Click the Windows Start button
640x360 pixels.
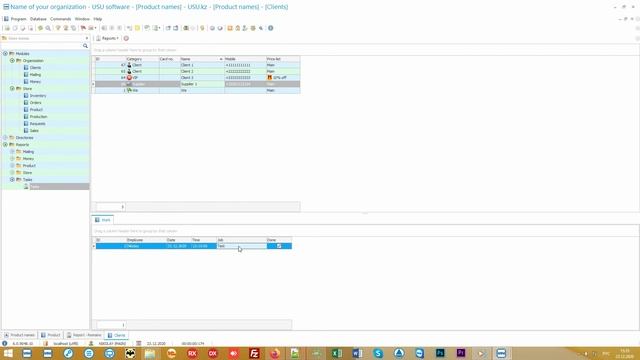coord(8,353)
